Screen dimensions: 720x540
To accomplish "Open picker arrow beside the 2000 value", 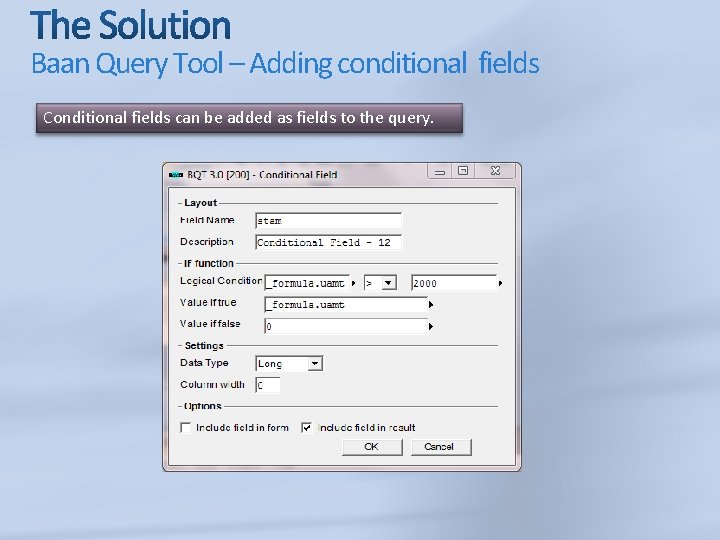I will pyautogui.click(x=500, y=283).
